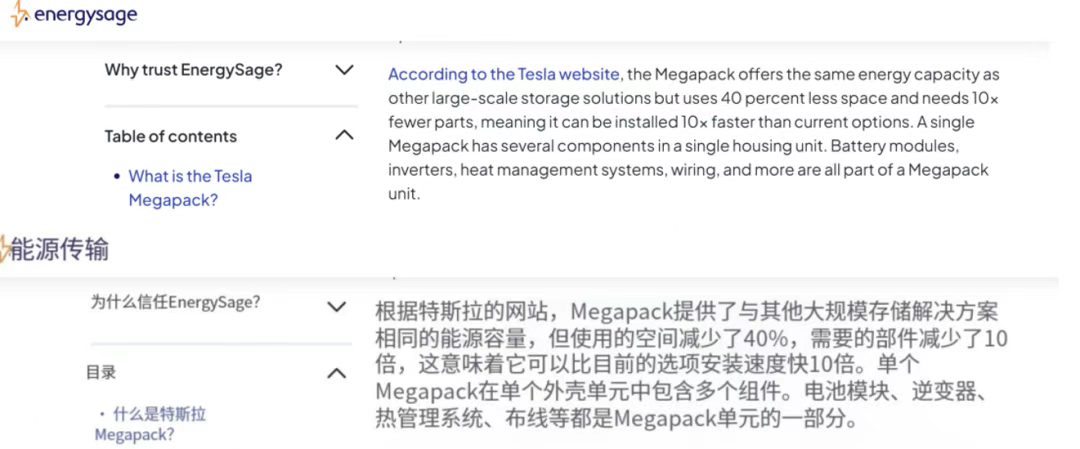Open the 什么是特斯拉 Megapack? link
The height and width of the screenshot is (449, 1080).
click(150, 424)
